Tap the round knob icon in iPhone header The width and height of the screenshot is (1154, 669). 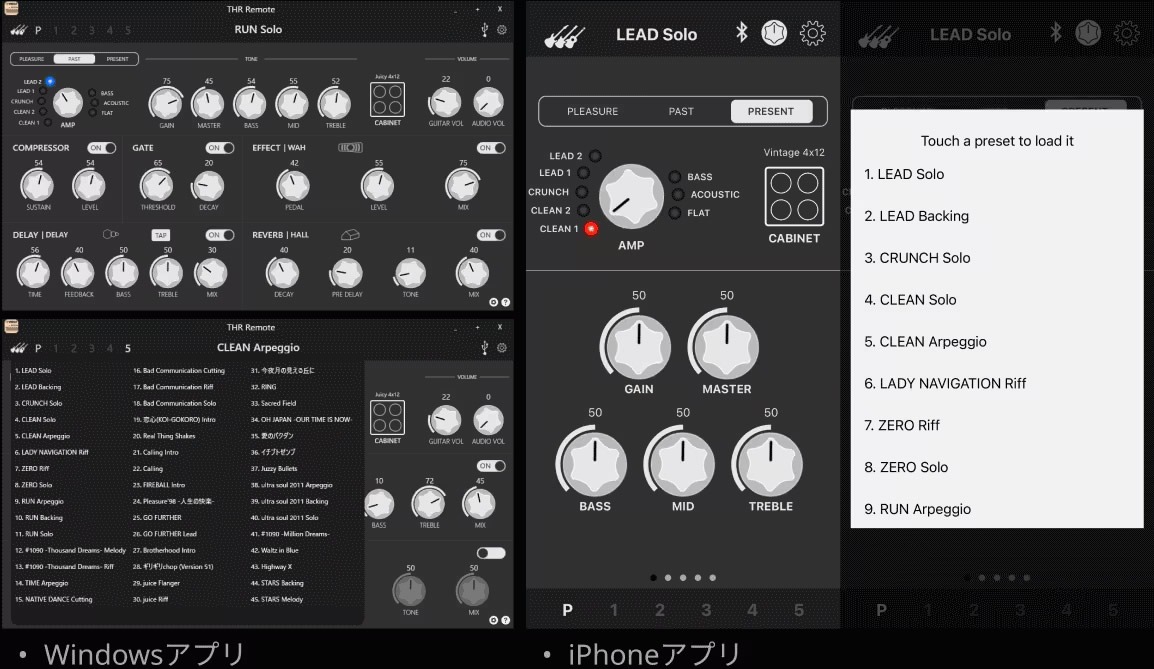(x=774, y=33)
